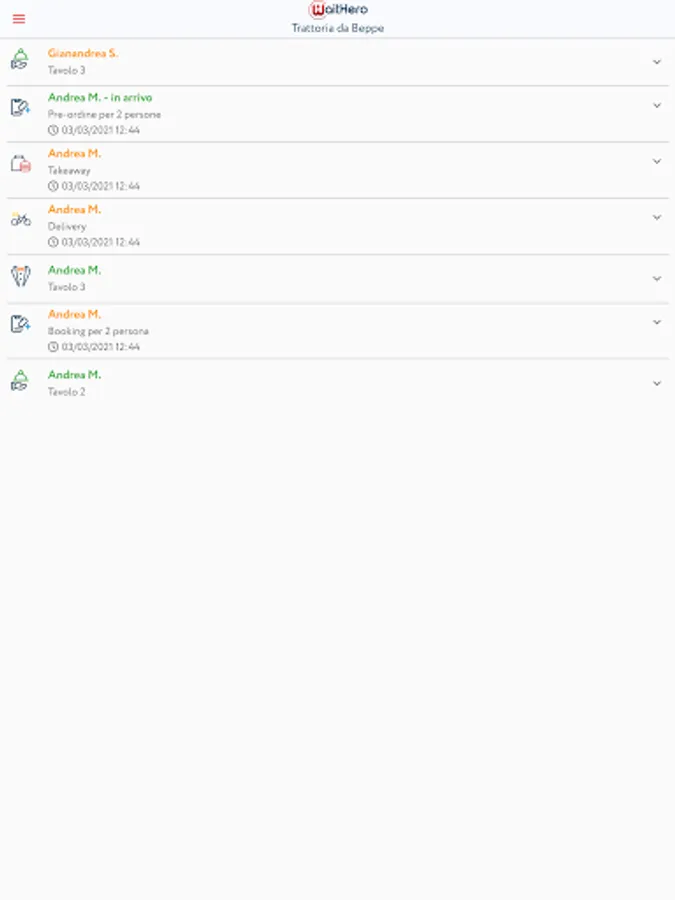
Task: Select the Gianandrea S. name link
Action: (83, 53)
